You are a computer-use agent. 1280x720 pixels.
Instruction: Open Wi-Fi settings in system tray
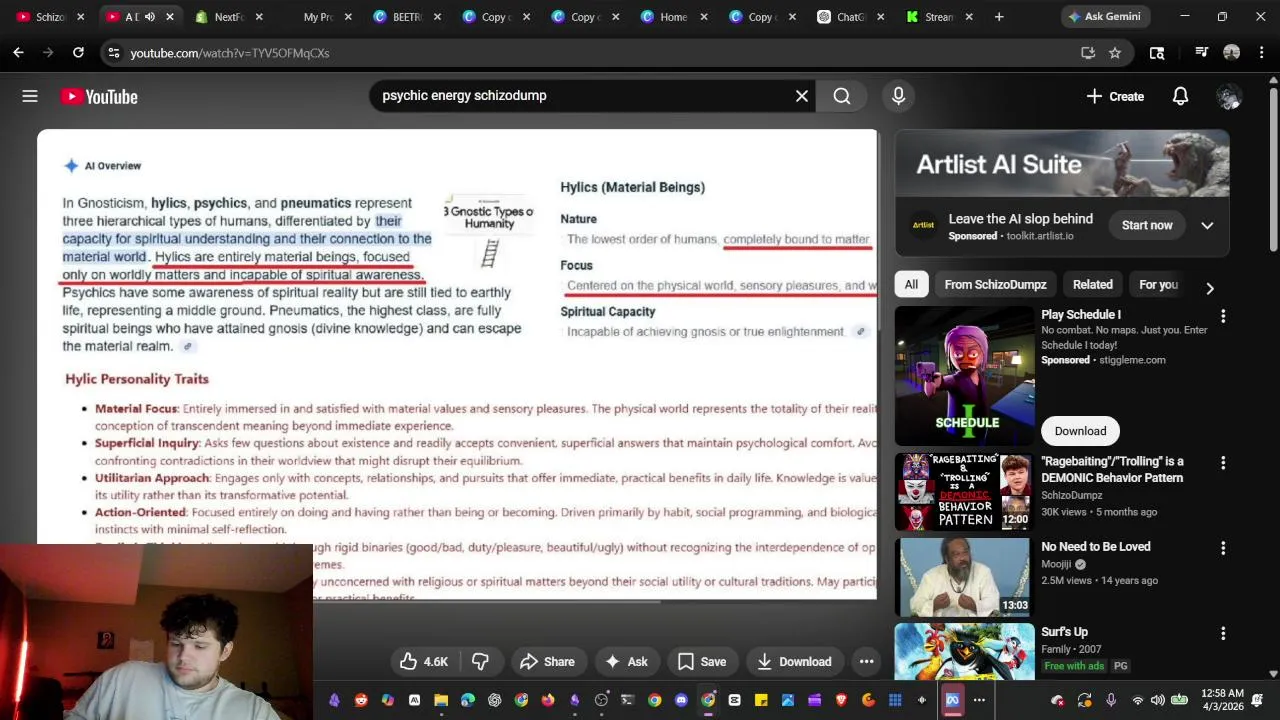1137,700
